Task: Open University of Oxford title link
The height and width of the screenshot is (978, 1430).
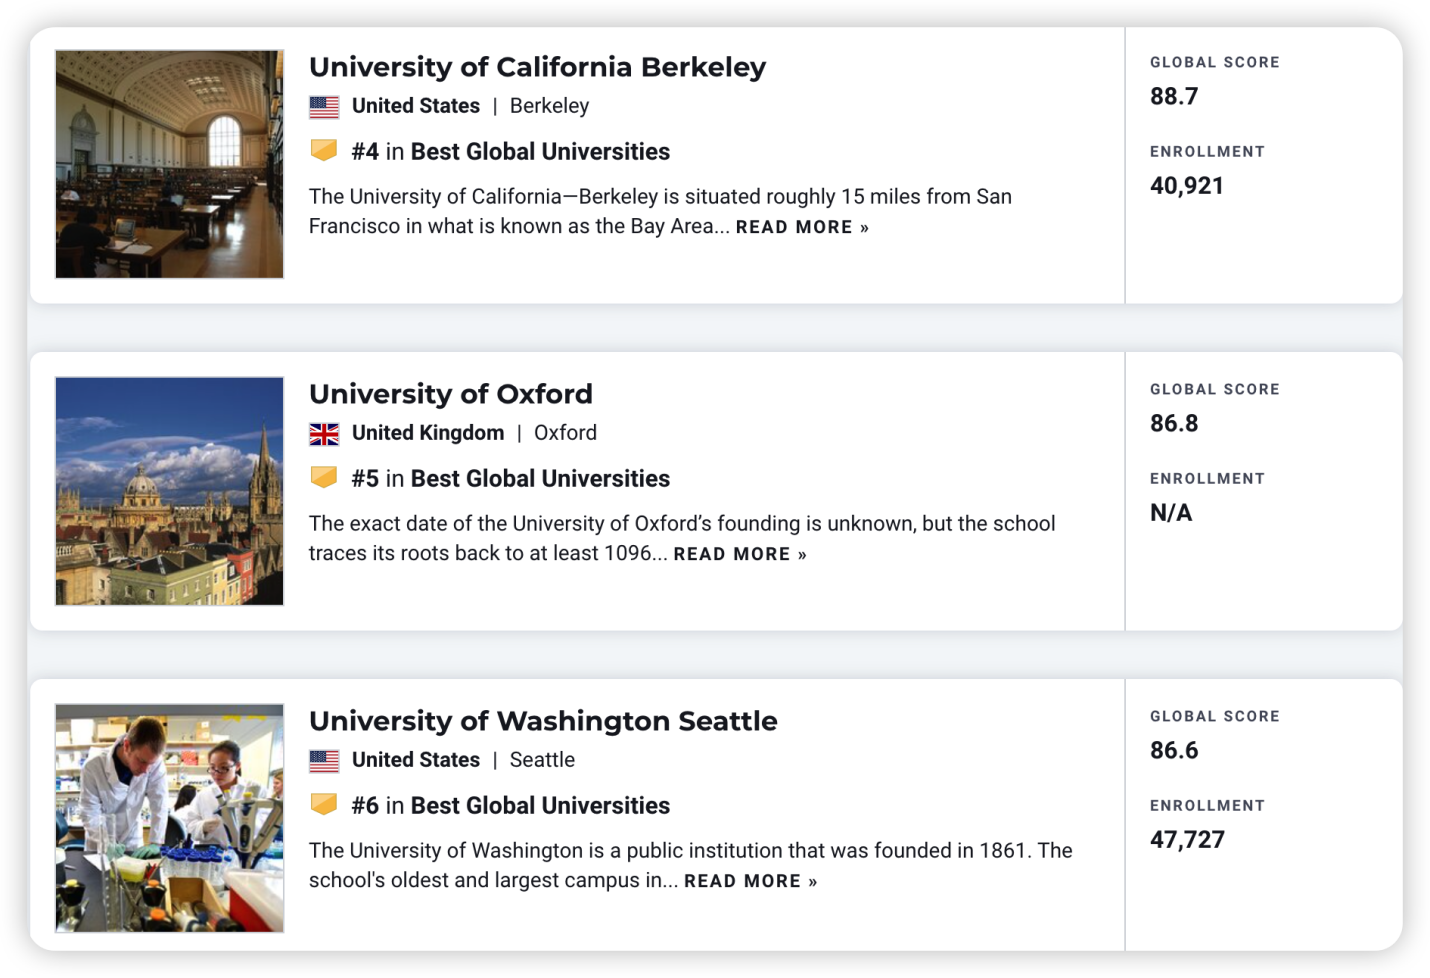Action: (x=451, y=394)
